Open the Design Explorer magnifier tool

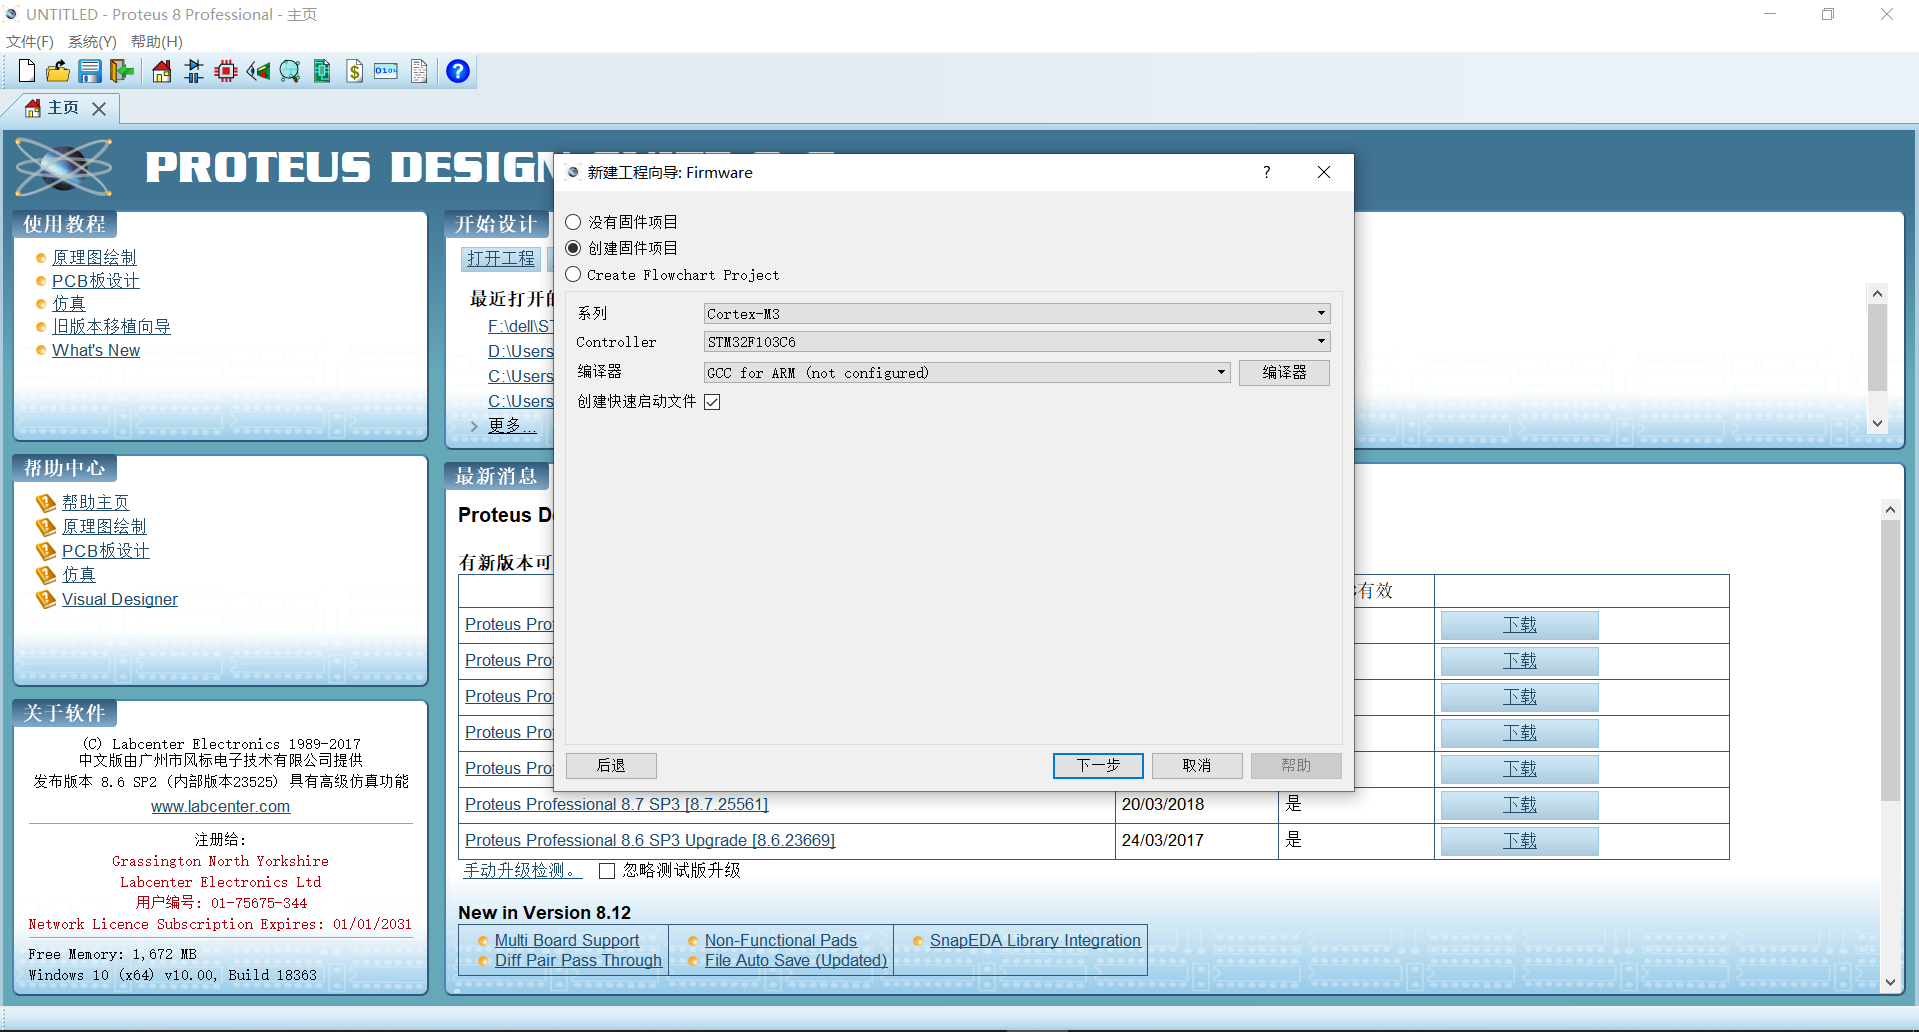[289, 71]
